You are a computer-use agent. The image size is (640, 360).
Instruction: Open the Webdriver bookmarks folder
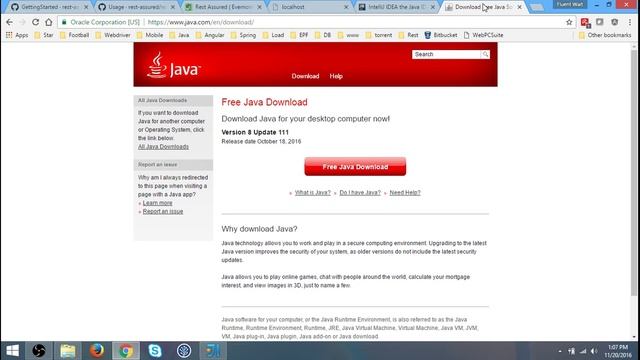click(x=113, y=35)
